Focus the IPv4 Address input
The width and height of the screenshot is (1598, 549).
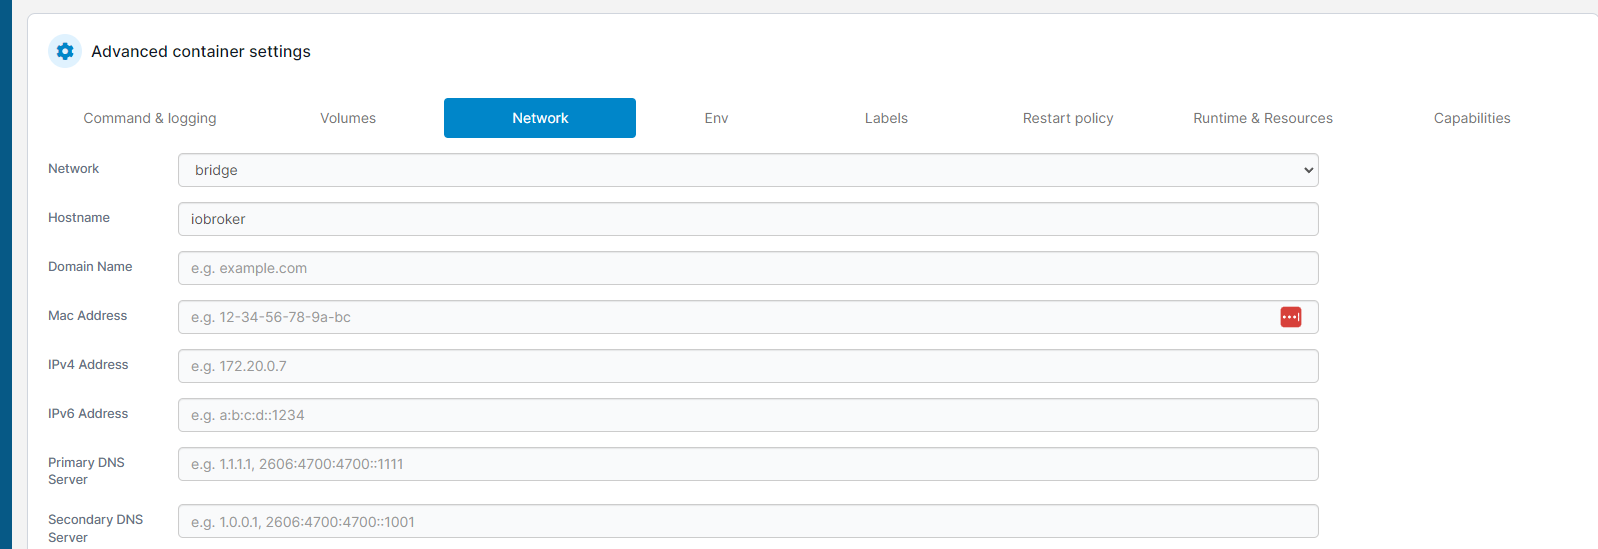748,366
